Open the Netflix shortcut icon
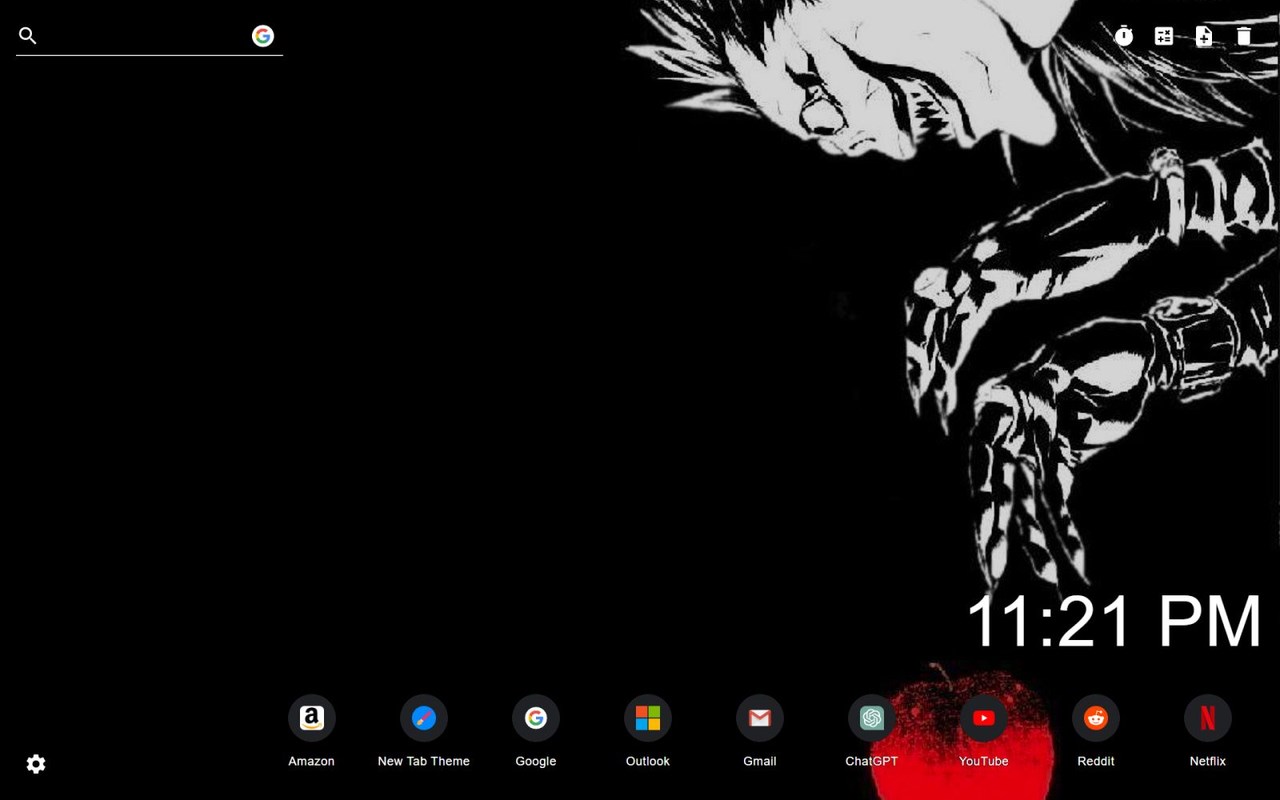 (1208, 718)
